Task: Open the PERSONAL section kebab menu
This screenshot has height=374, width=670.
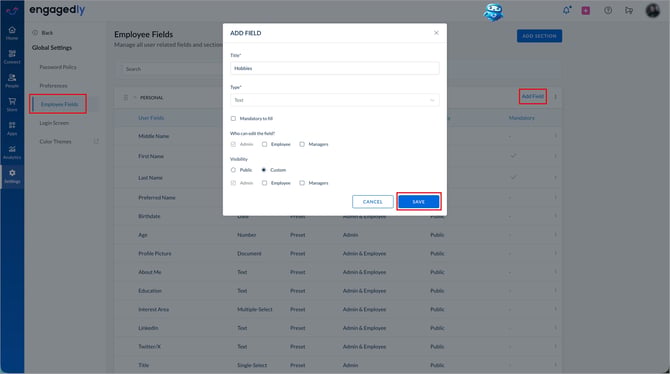Action: (x=555, y=97)
